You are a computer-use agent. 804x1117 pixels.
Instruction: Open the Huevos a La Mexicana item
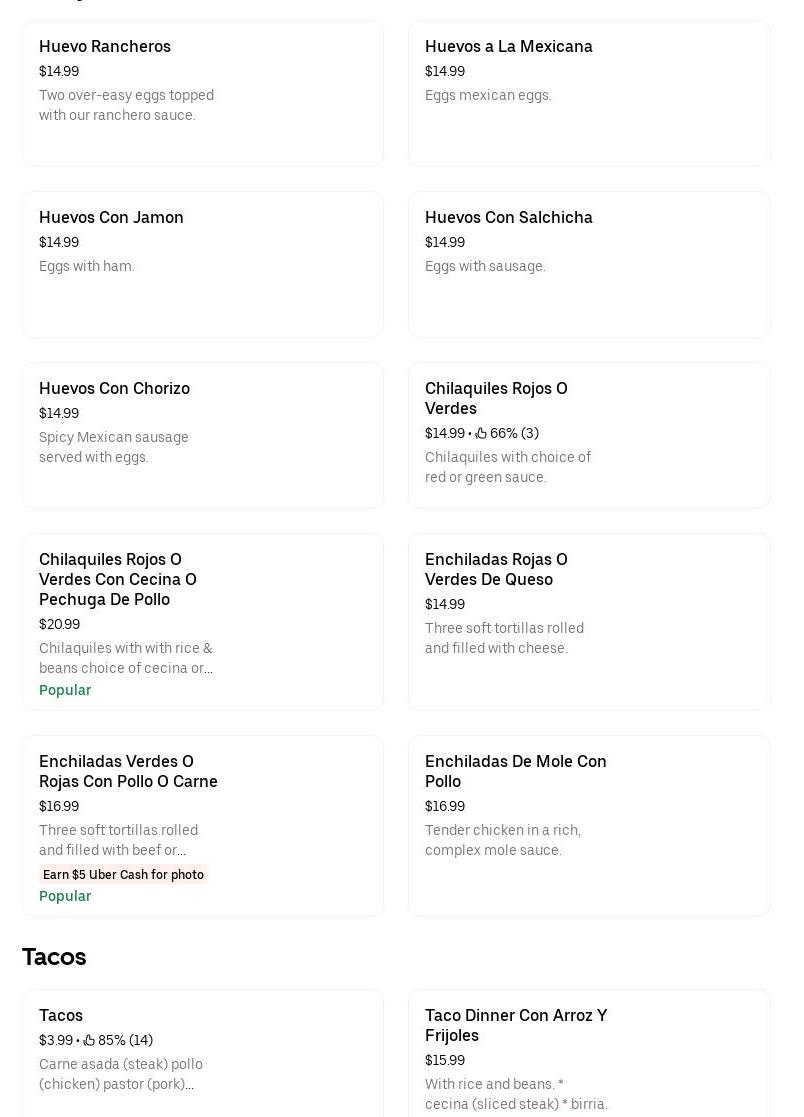[589, 93]
